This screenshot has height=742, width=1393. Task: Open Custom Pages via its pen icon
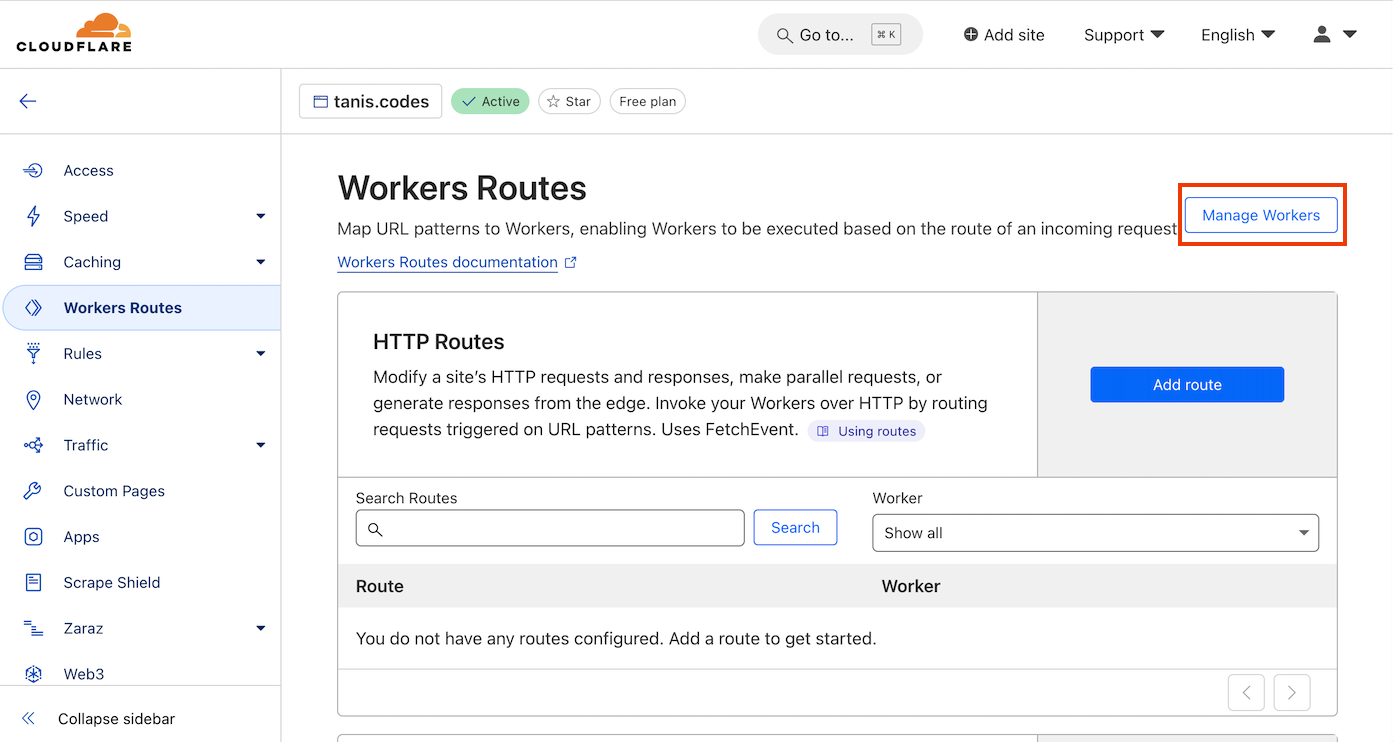pyautogui.click(x=31, y=490)
